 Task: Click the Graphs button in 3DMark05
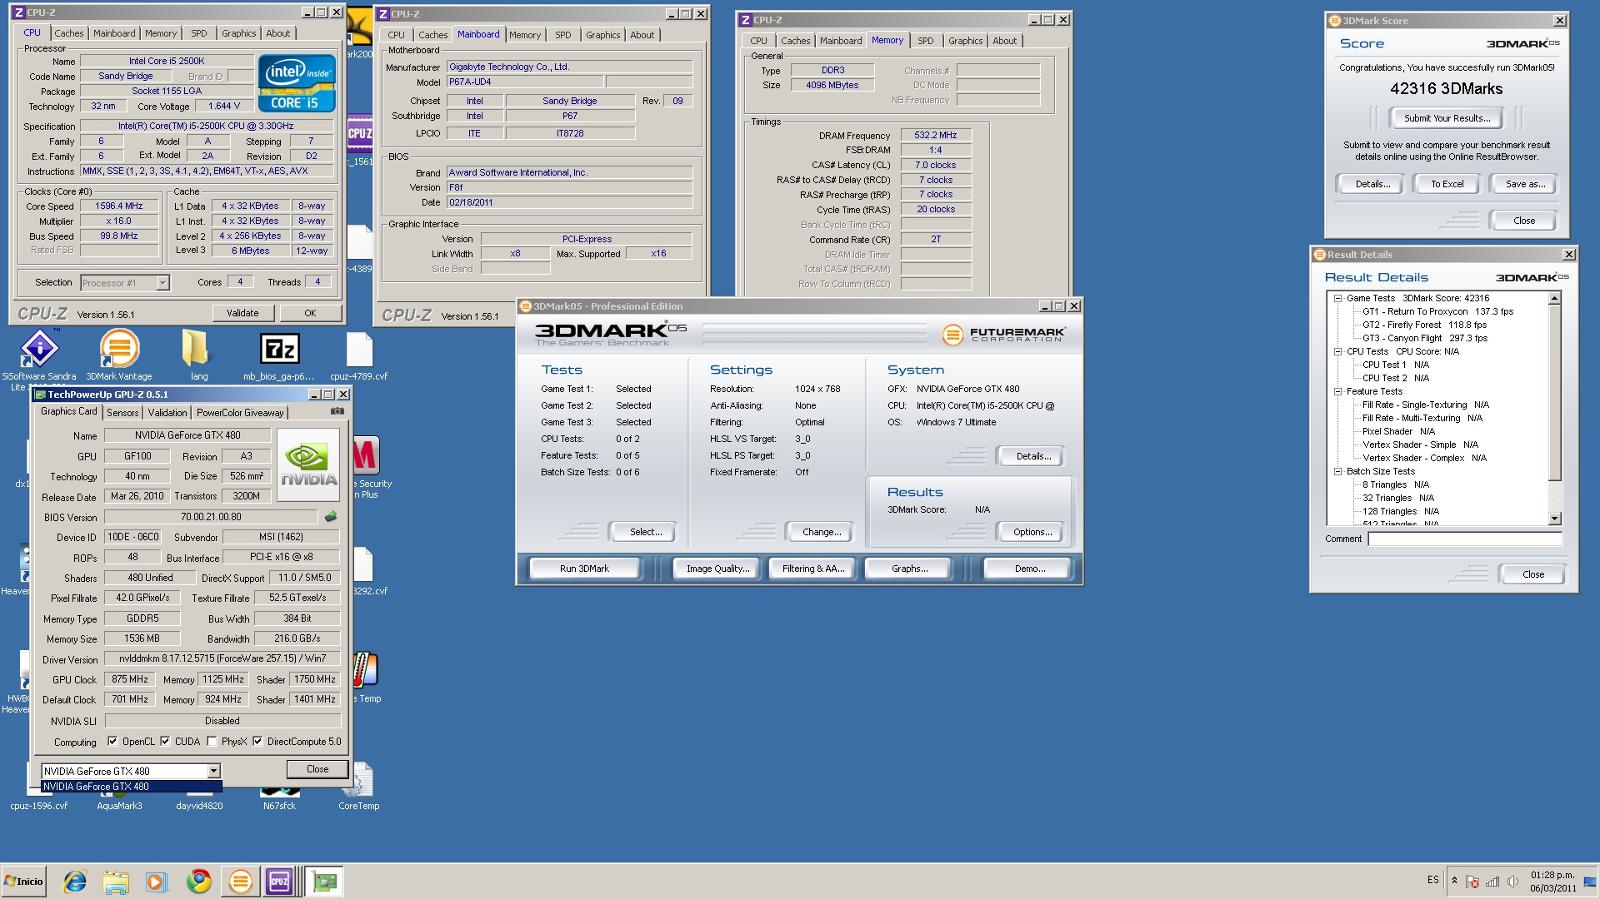[x=909, y=568]
